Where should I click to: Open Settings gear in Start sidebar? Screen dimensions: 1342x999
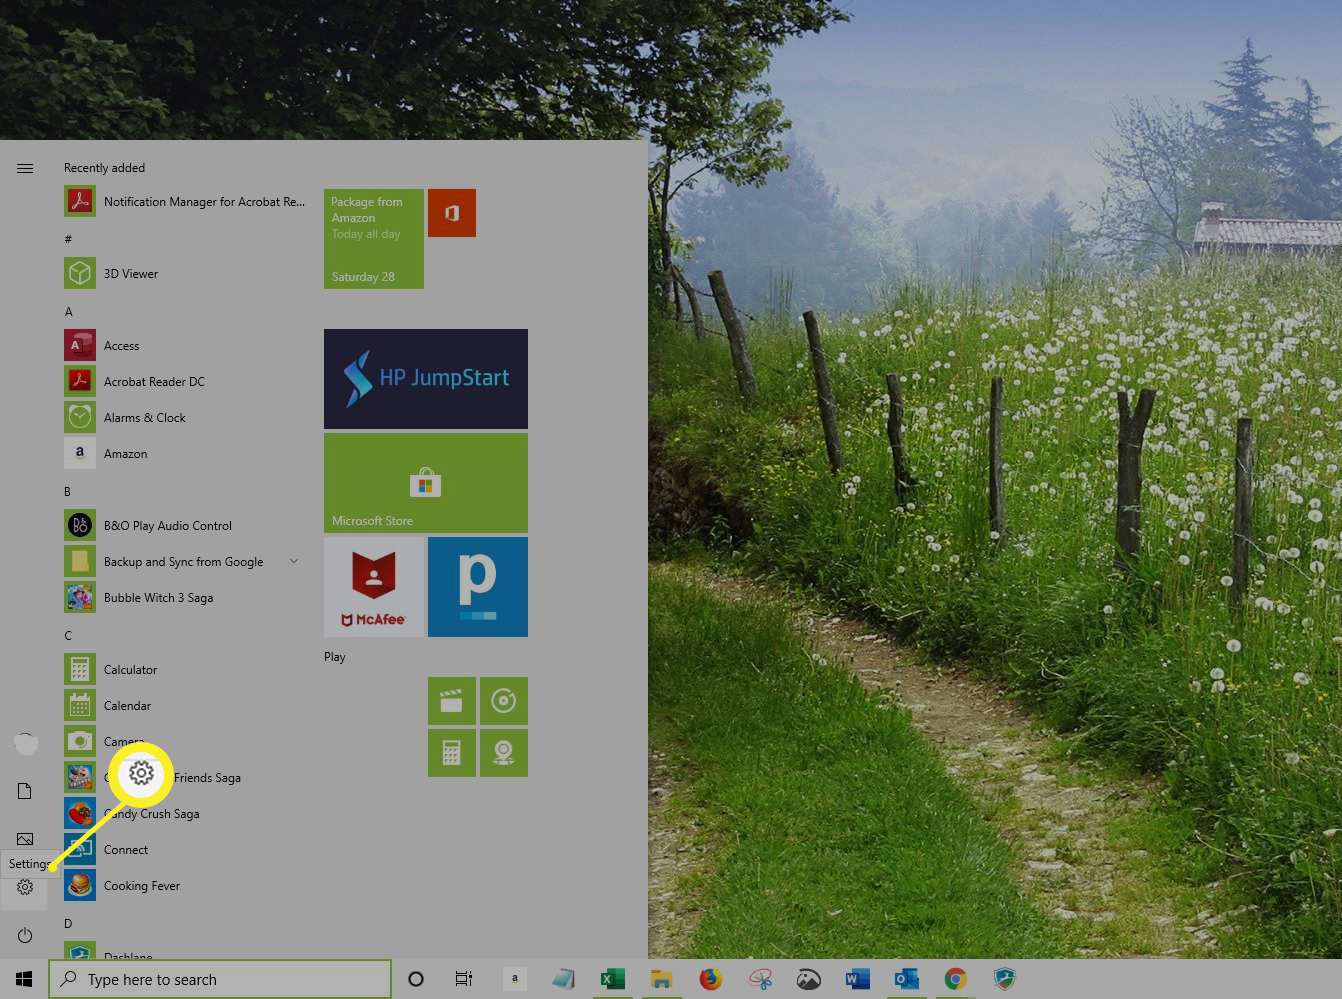point(25,887)
